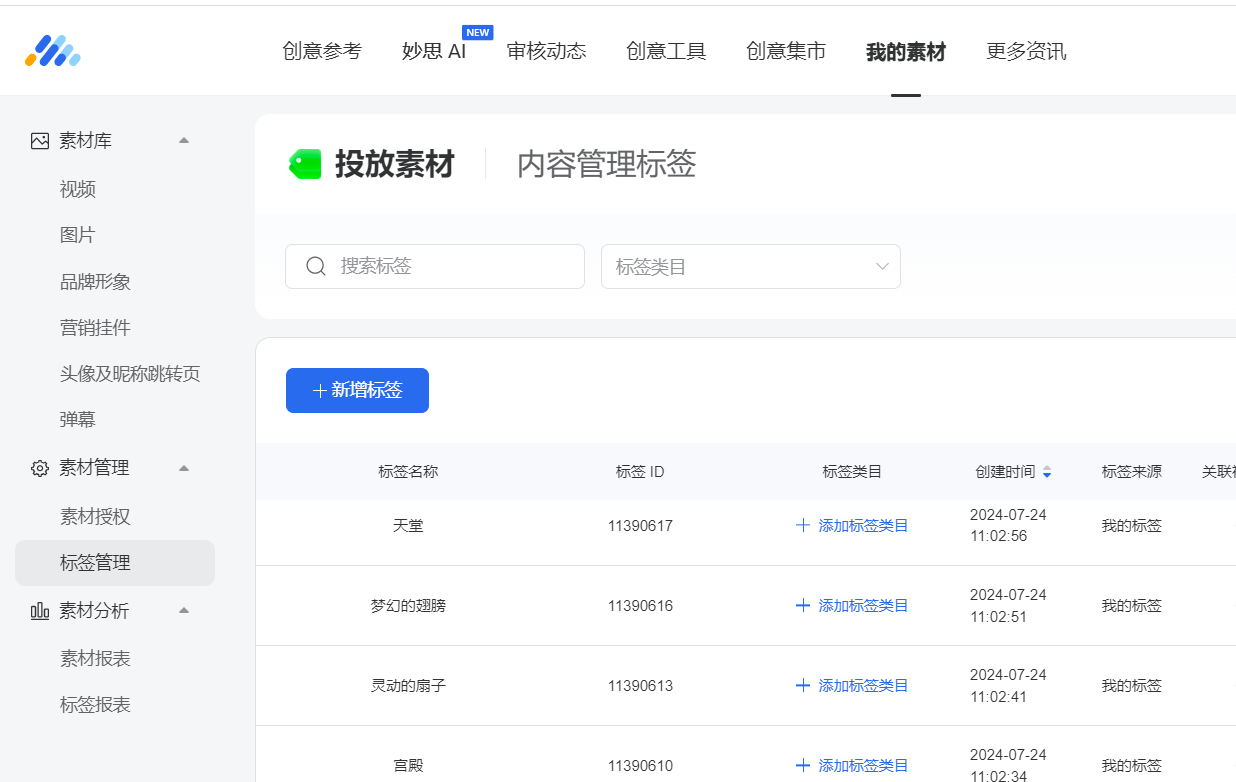
Task: Open the 妙思 AI navigation tab
Action: 434,51
